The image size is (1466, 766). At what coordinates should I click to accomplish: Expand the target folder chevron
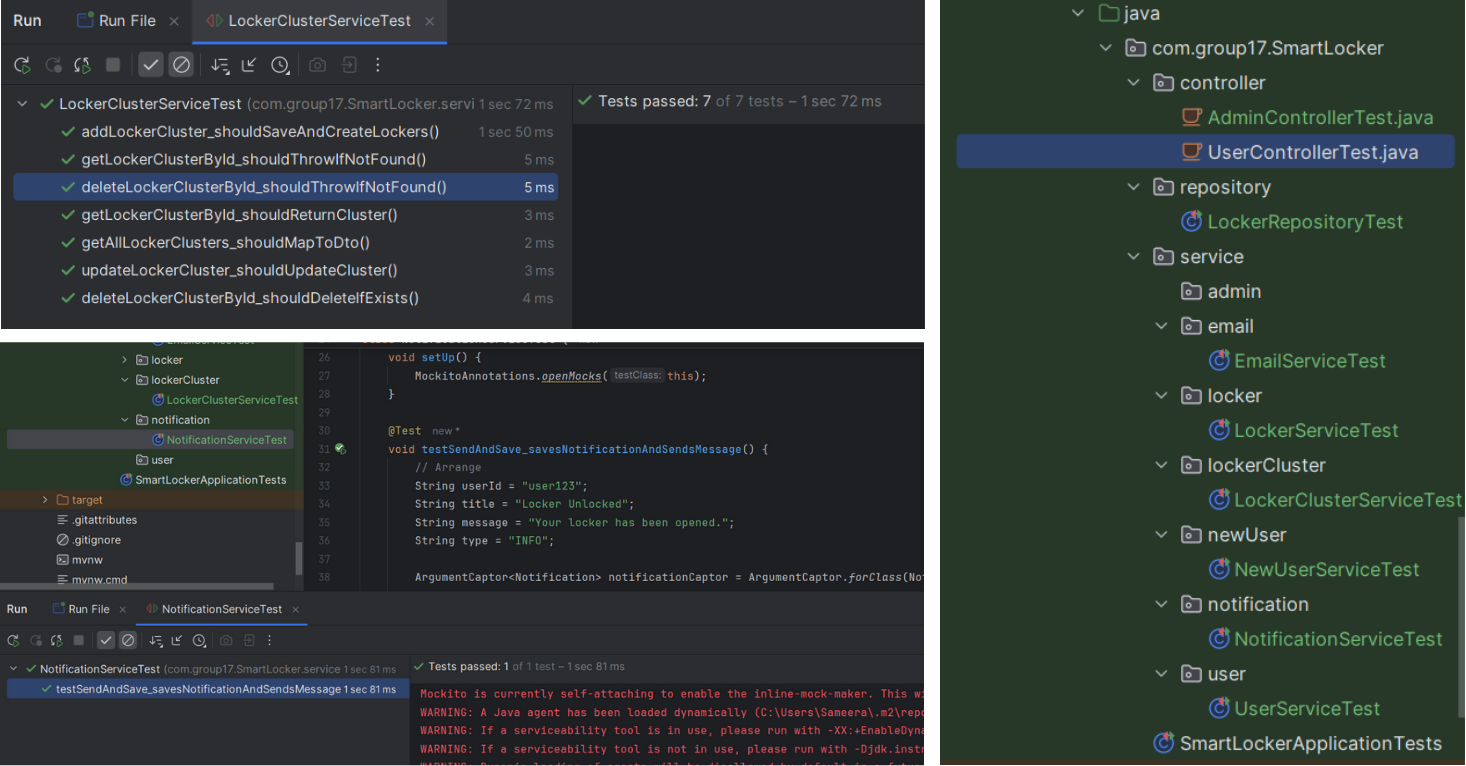tap(44, 500)
